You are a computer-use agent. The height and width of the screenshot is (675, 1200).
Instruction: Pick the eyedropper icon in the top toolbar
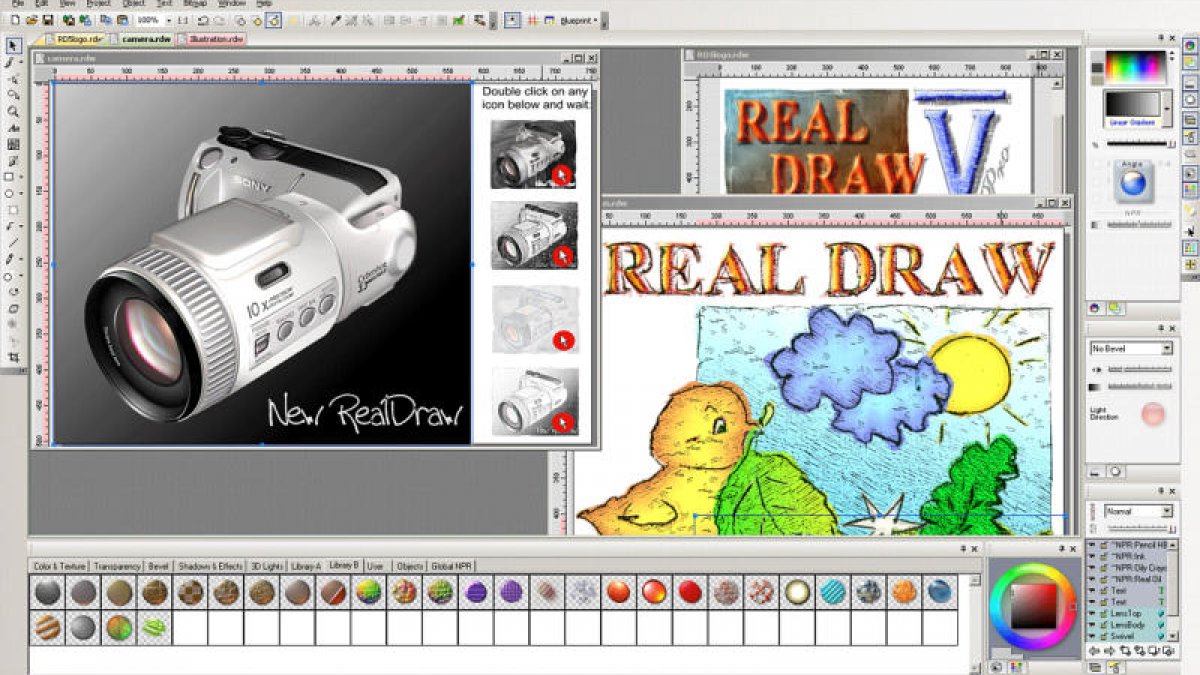(x=338, y=20)
